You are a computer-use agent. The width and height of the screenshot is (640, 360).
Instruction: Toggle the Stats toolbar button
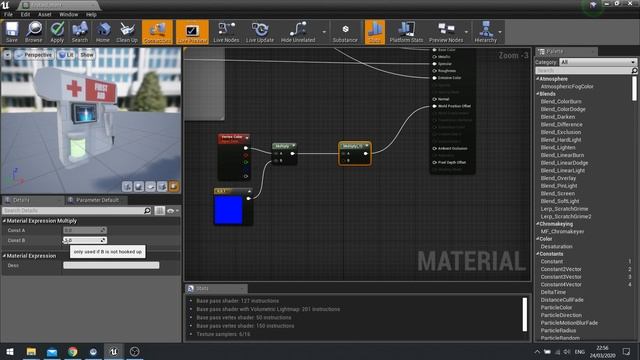tap(374, 32)
